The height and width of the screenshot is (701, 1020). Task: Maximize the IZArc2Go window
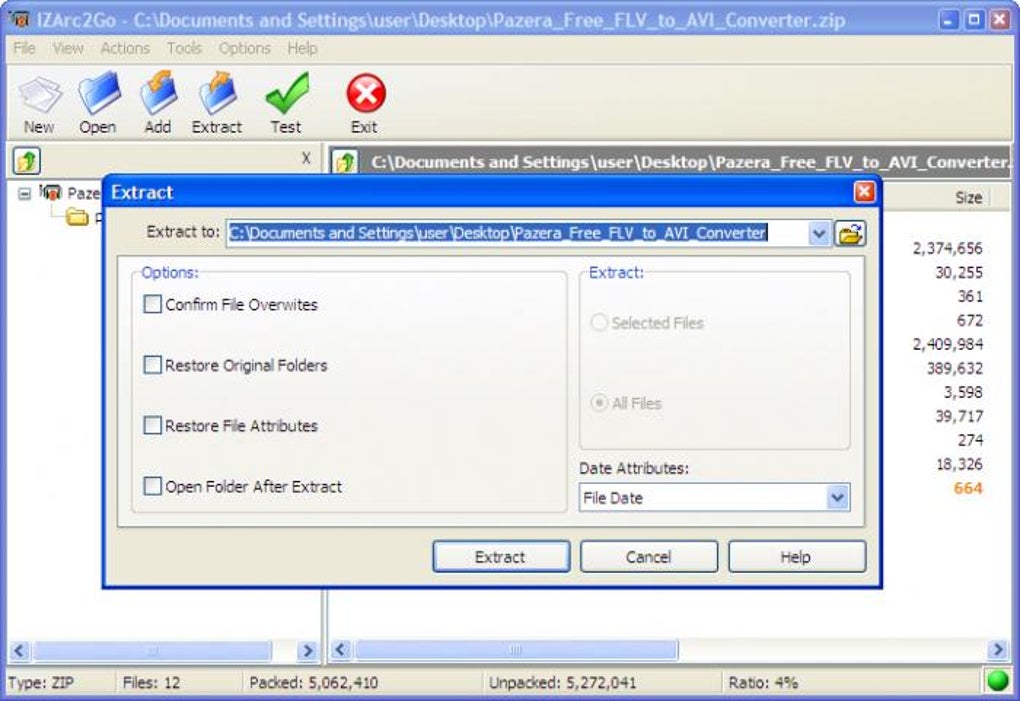[x=974, y=20]
